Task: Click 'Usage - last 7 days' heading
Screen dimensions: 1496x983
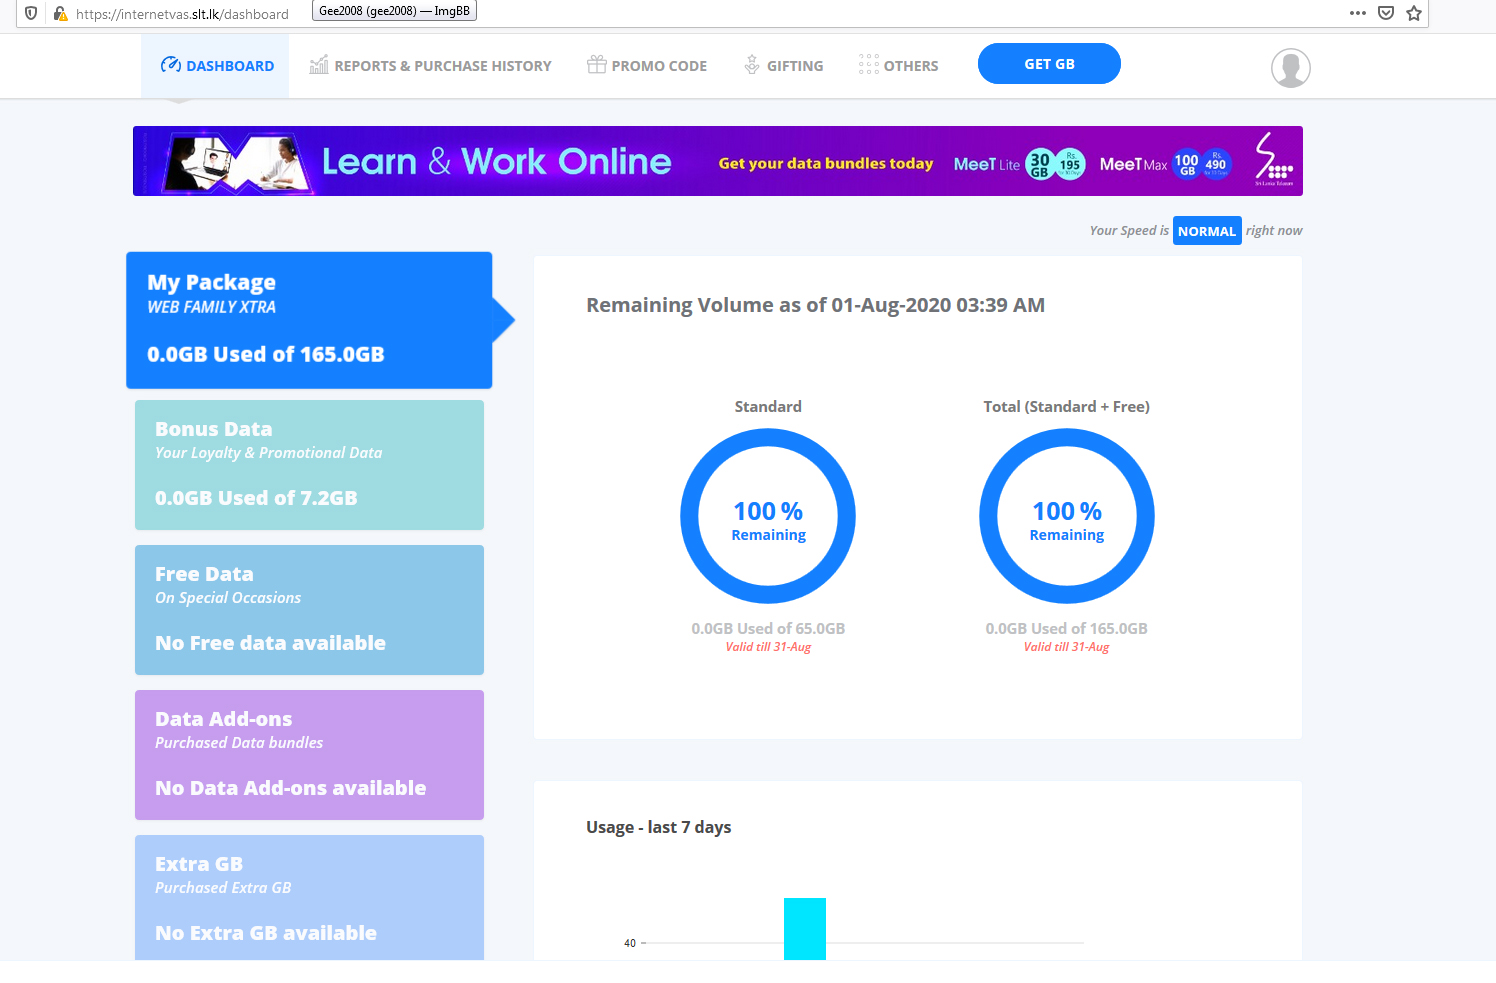Action: tap(658, 827)
